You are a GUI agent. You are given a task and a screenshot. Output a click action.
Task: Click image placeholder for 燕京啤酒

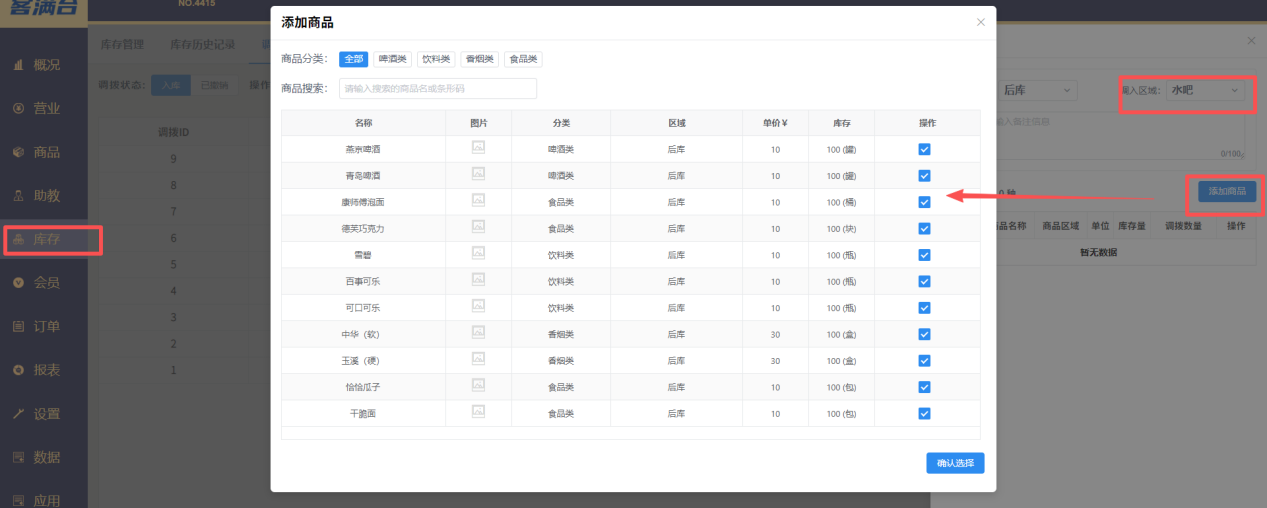click(478, 148)
